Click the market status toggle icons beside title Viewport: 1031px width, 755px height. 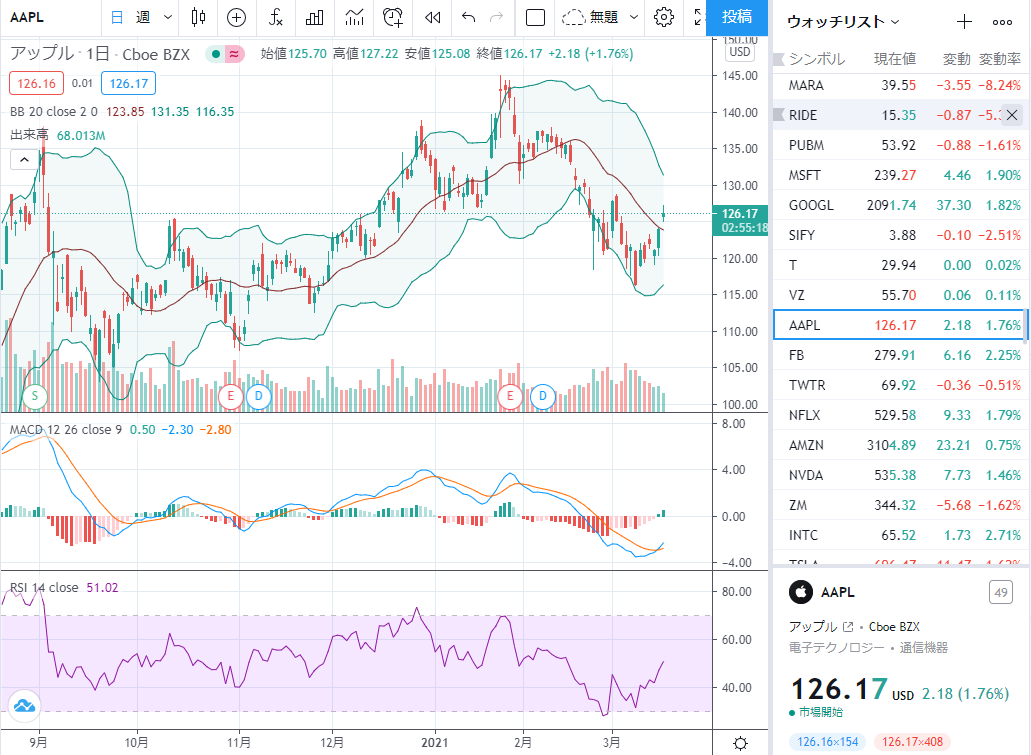pyautogui.click(x=225, y=54)
